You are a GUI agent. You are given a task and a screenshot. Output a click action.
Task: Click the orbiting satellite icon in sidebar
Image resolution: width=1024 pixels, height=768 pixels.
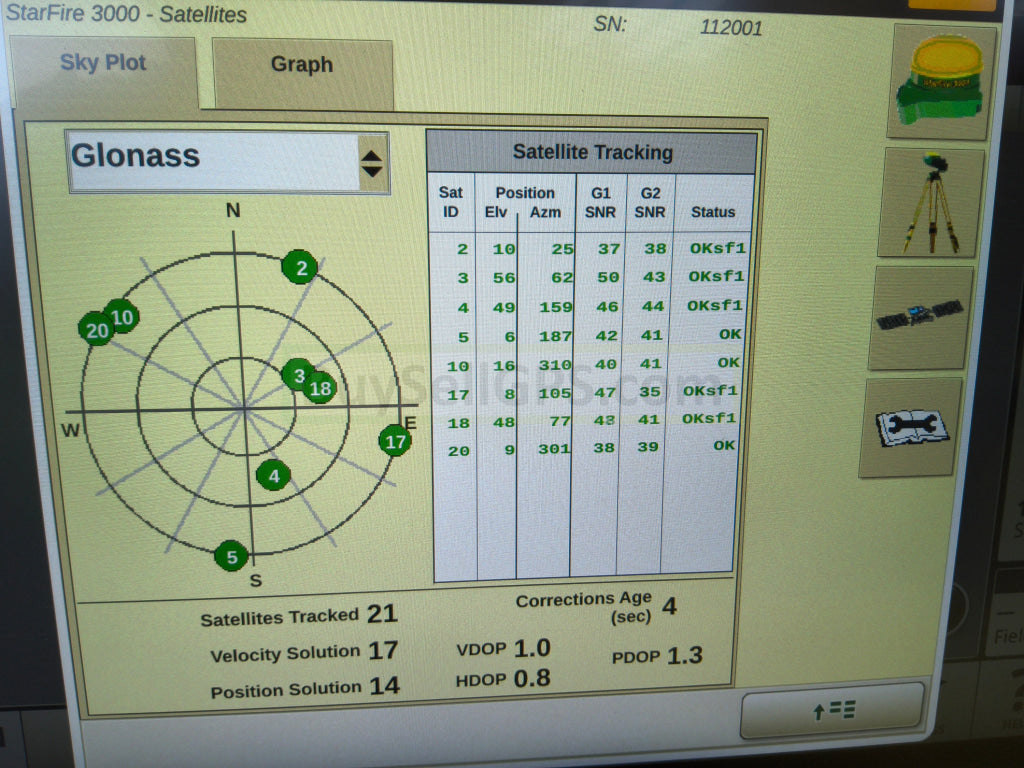click(920, 317)
